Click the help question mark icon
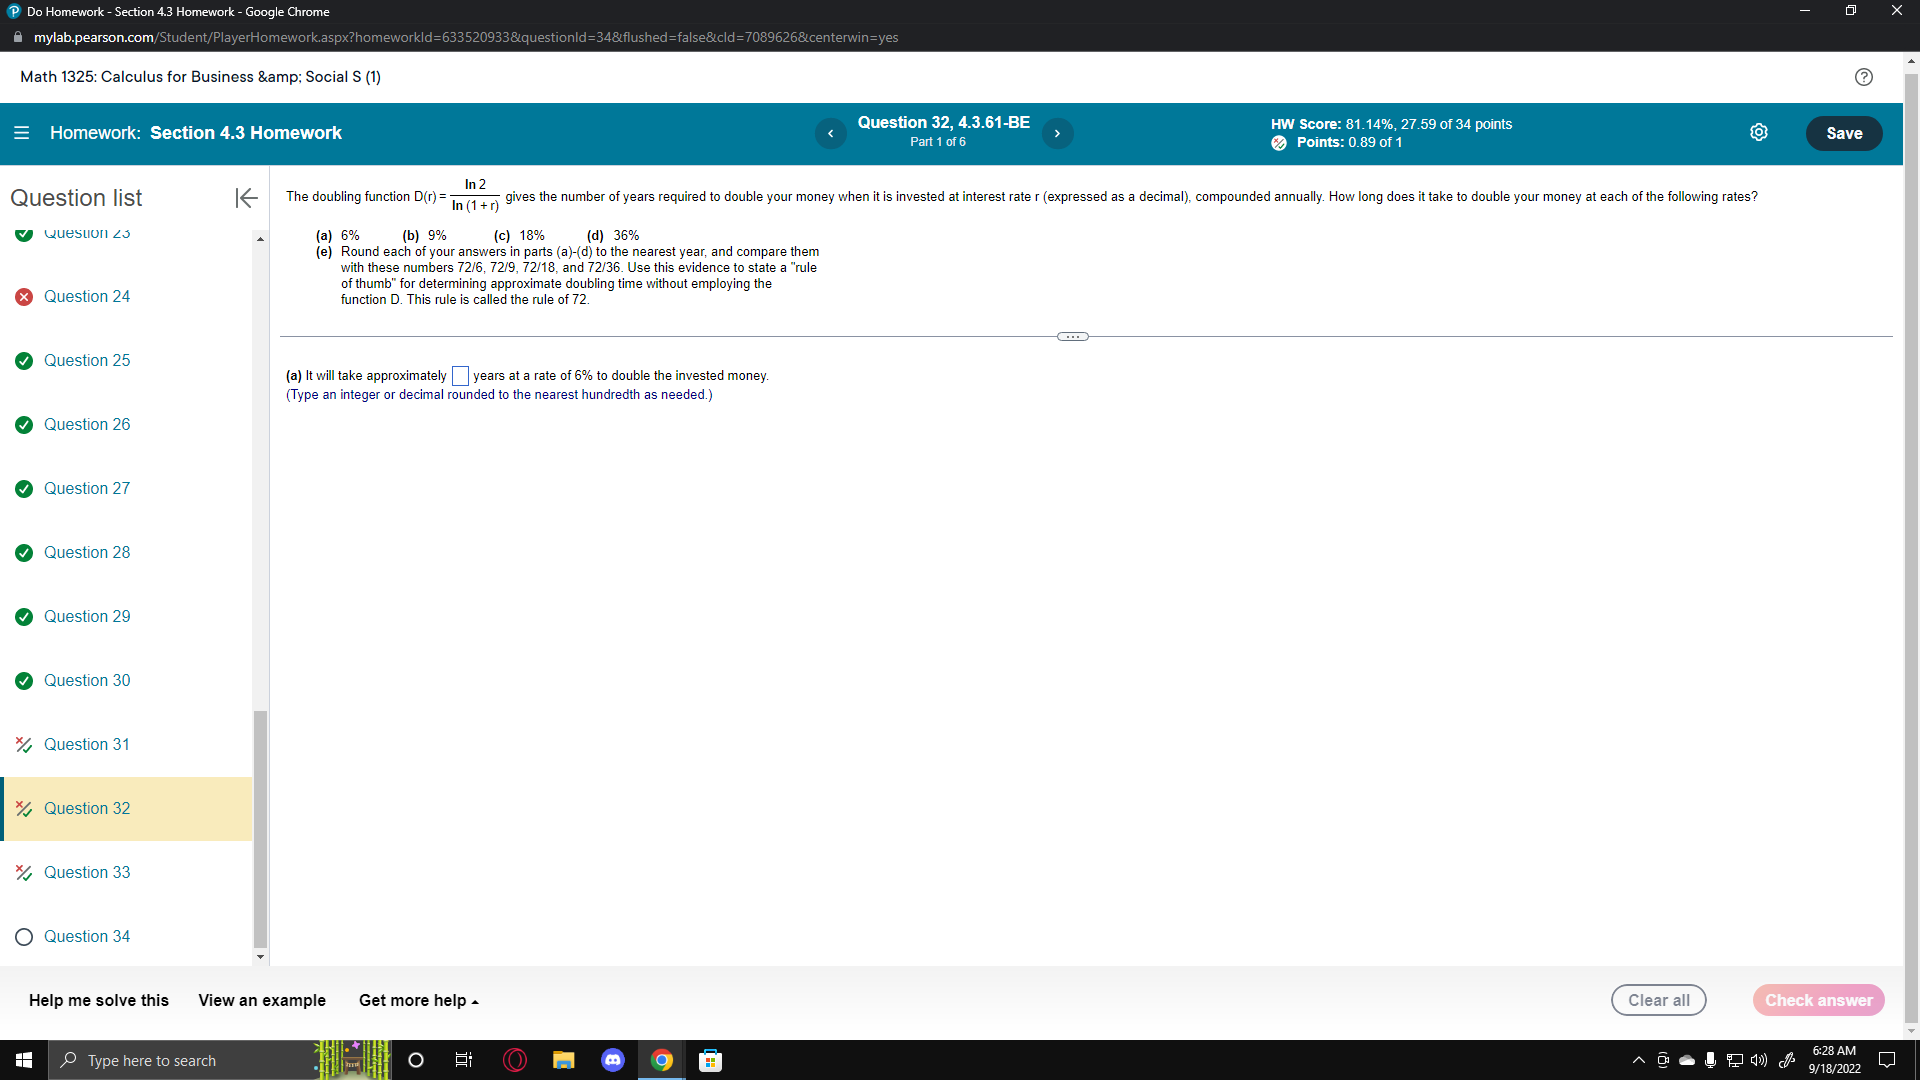Viewport: 1920px width, 1080px height. (1863, 77)
